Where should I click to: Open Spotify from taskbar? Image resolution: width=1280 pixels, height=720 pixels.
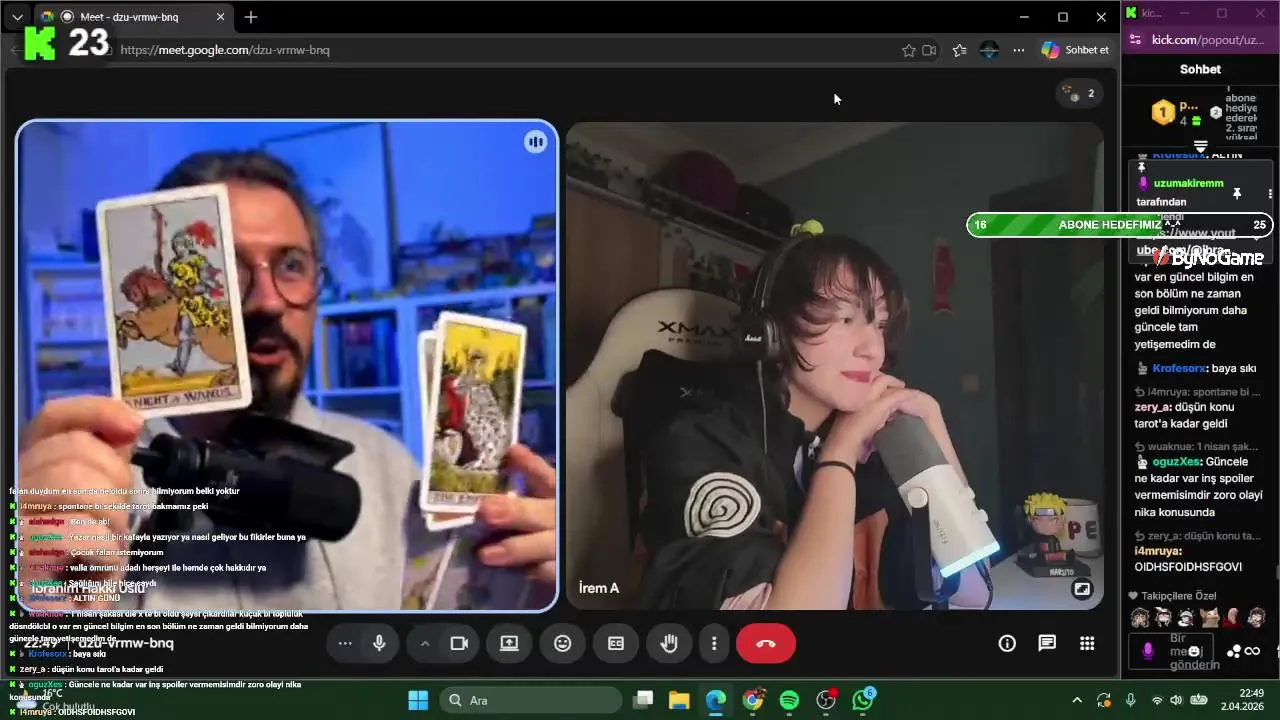[x=789, y=700]
